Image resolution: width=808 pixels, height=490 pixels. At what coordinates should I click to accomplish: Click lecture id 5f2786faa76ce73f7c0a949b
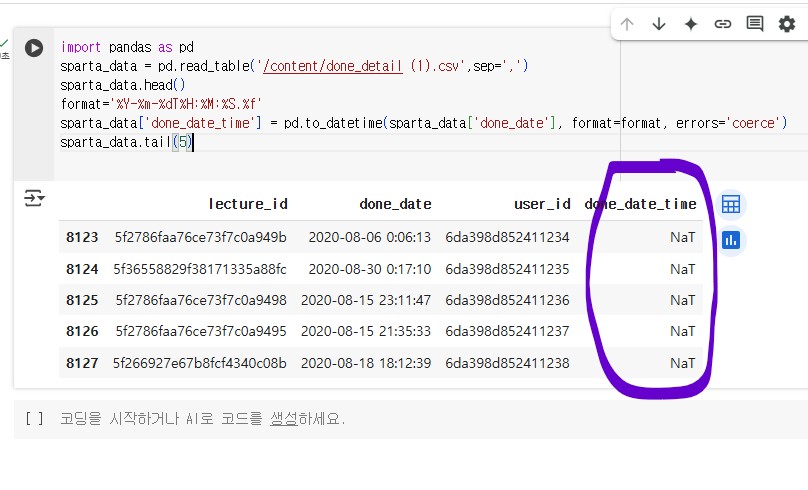coord(200,238)
